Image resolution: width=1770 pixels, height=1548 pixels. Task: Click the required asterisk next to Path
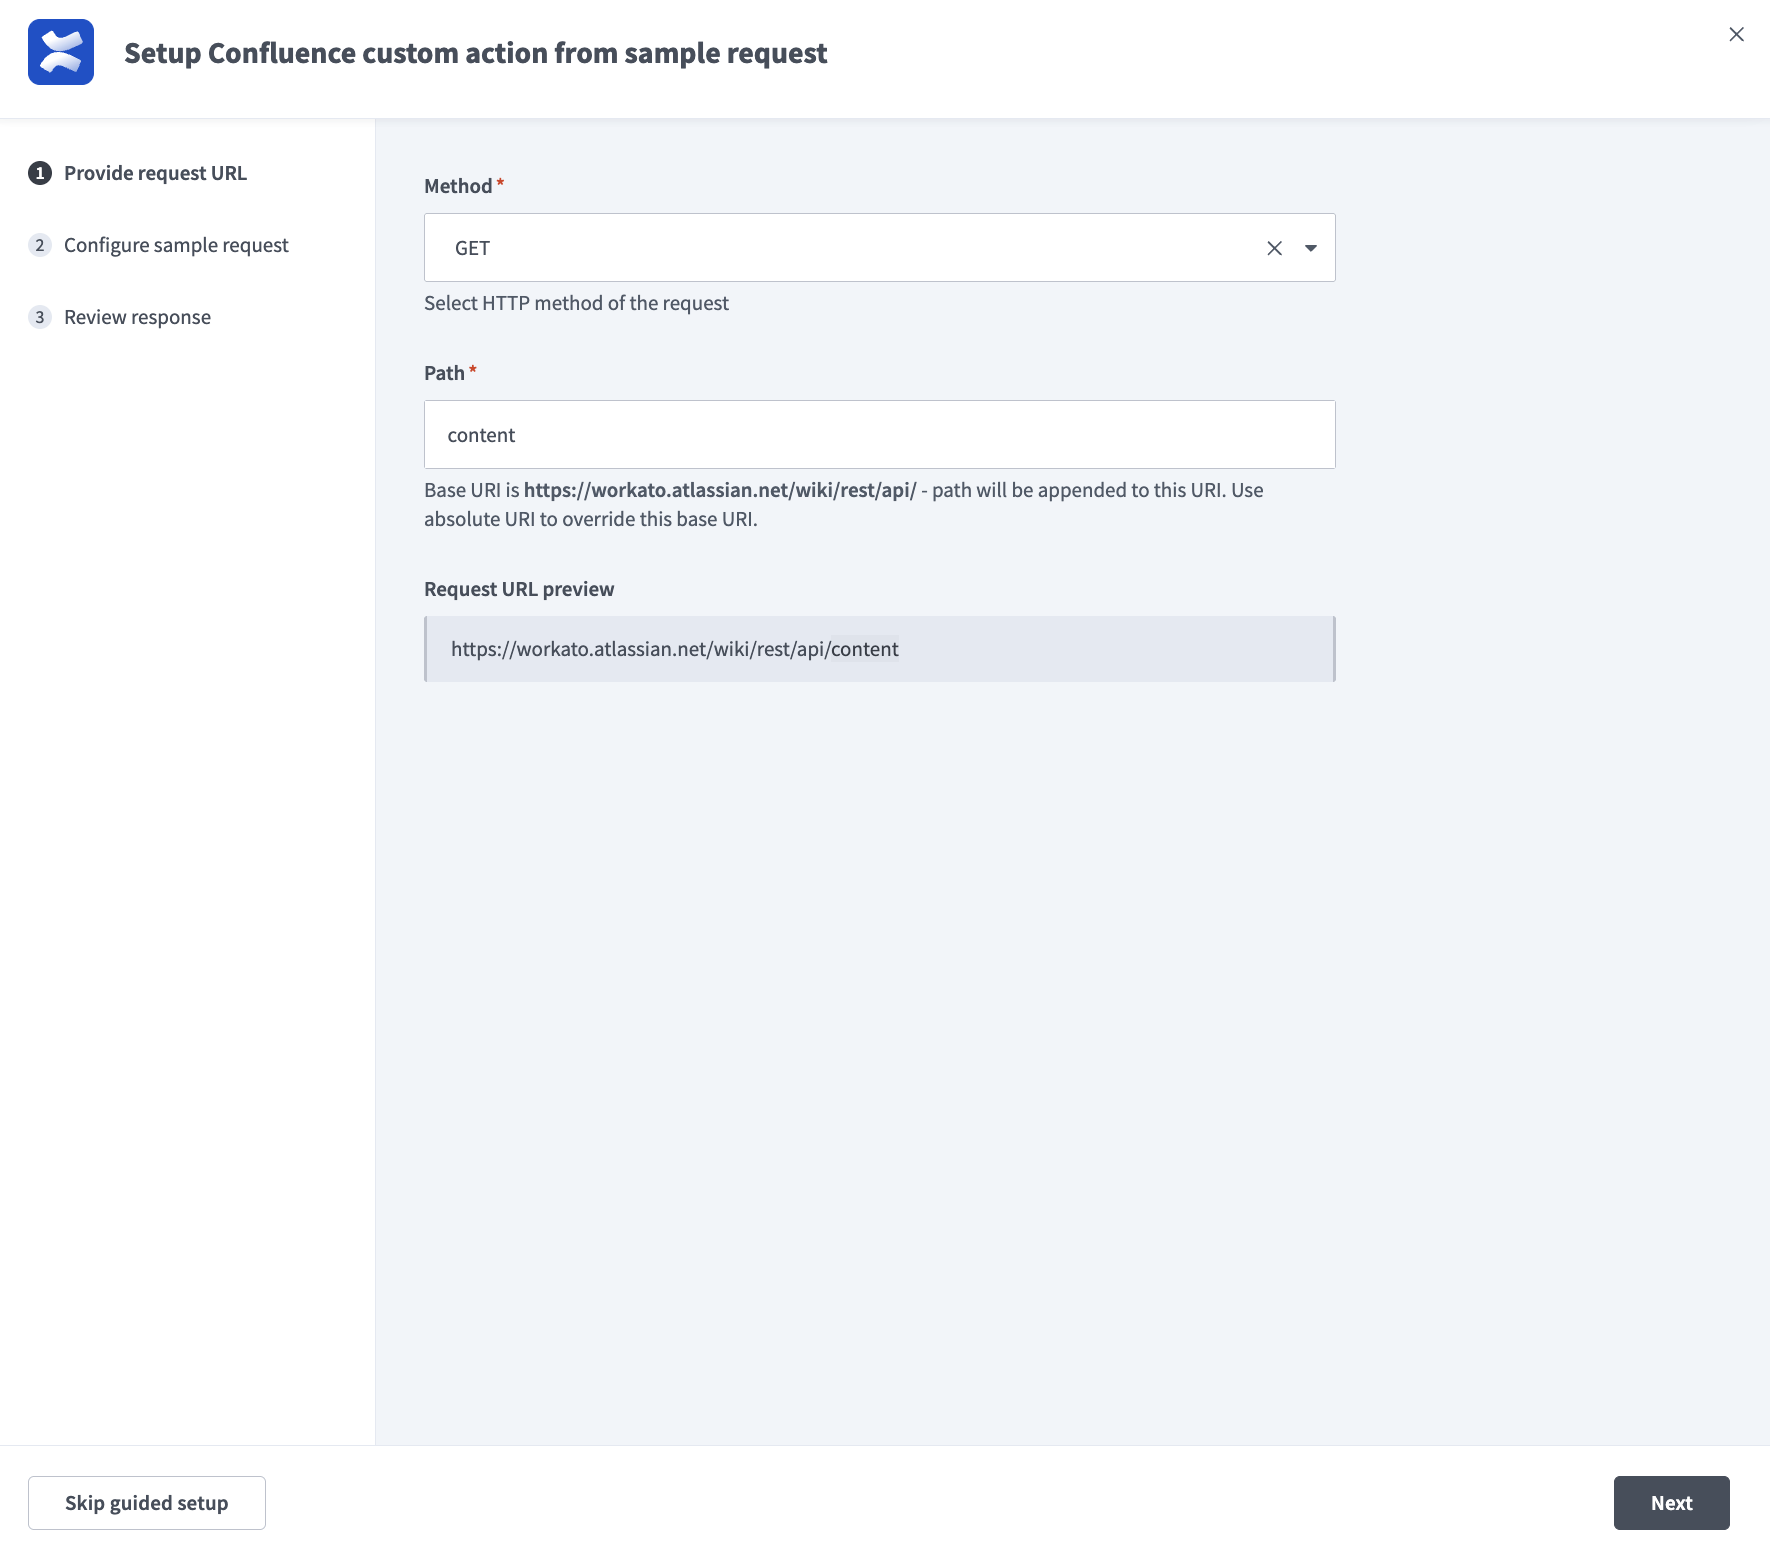click(474, 368)
